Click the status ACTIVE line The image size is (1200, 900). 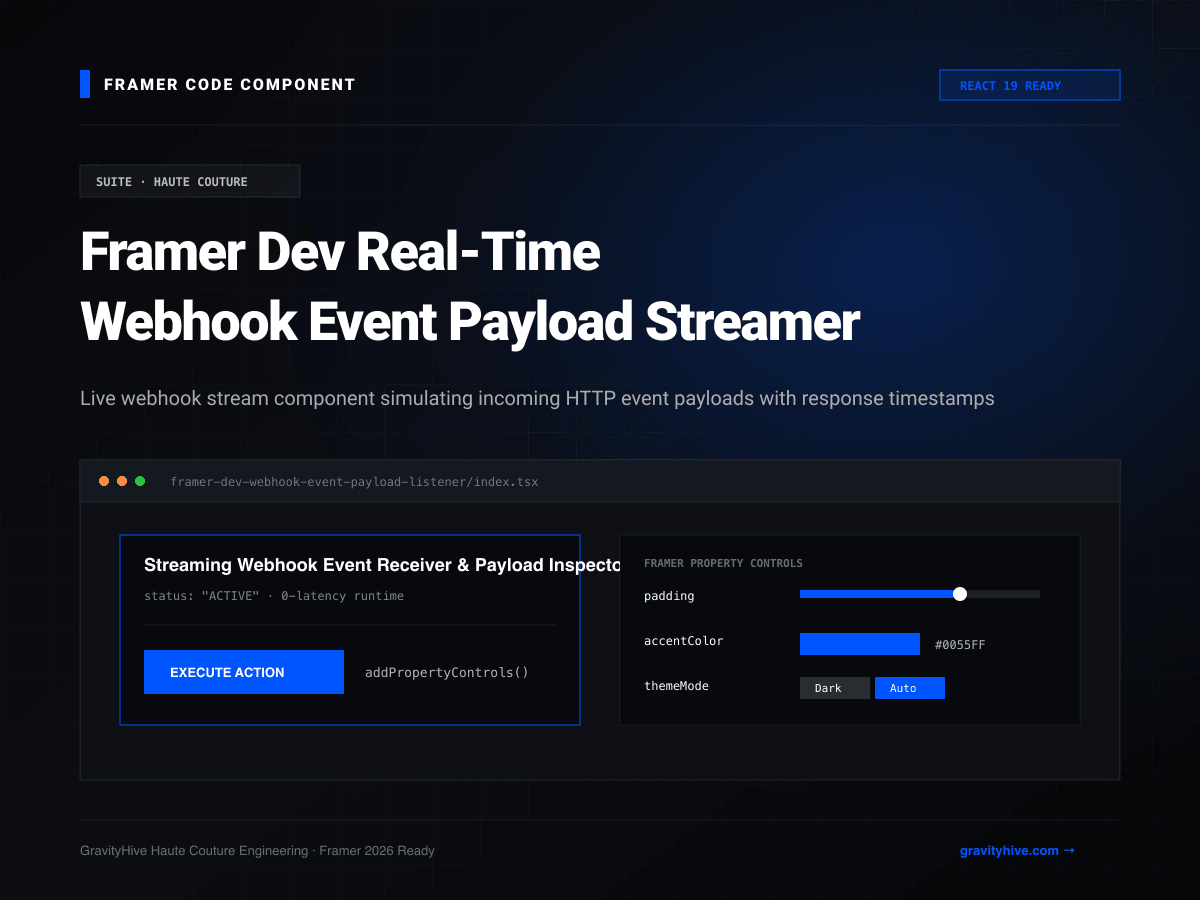[x=274, y=596]
